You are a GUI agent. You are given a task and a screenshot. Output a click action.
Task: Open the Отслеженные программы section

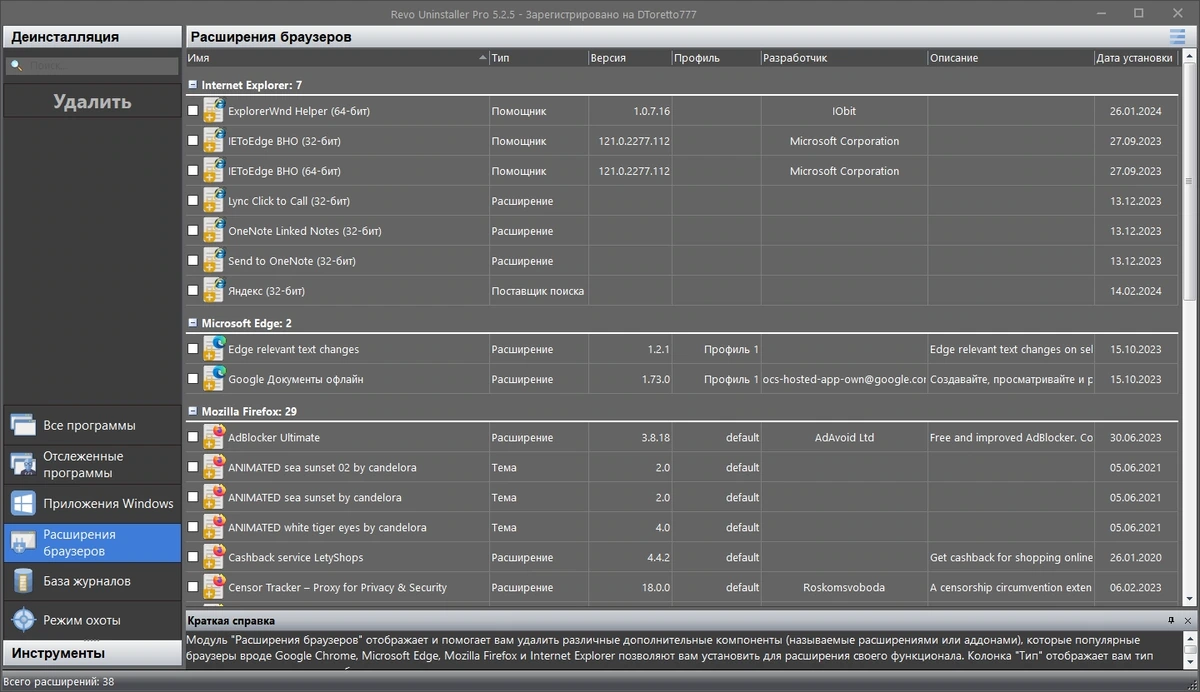92,464
